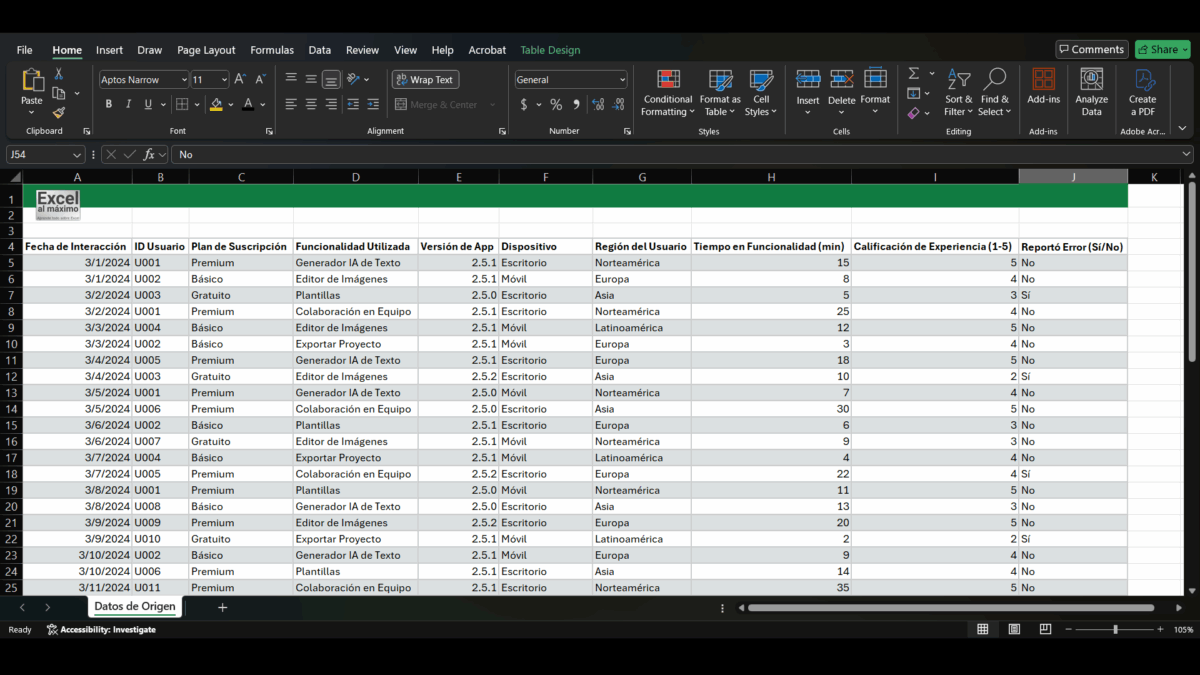
Task: Expand the Fill Color dropdown arrow
Action: tap(232, 103)
